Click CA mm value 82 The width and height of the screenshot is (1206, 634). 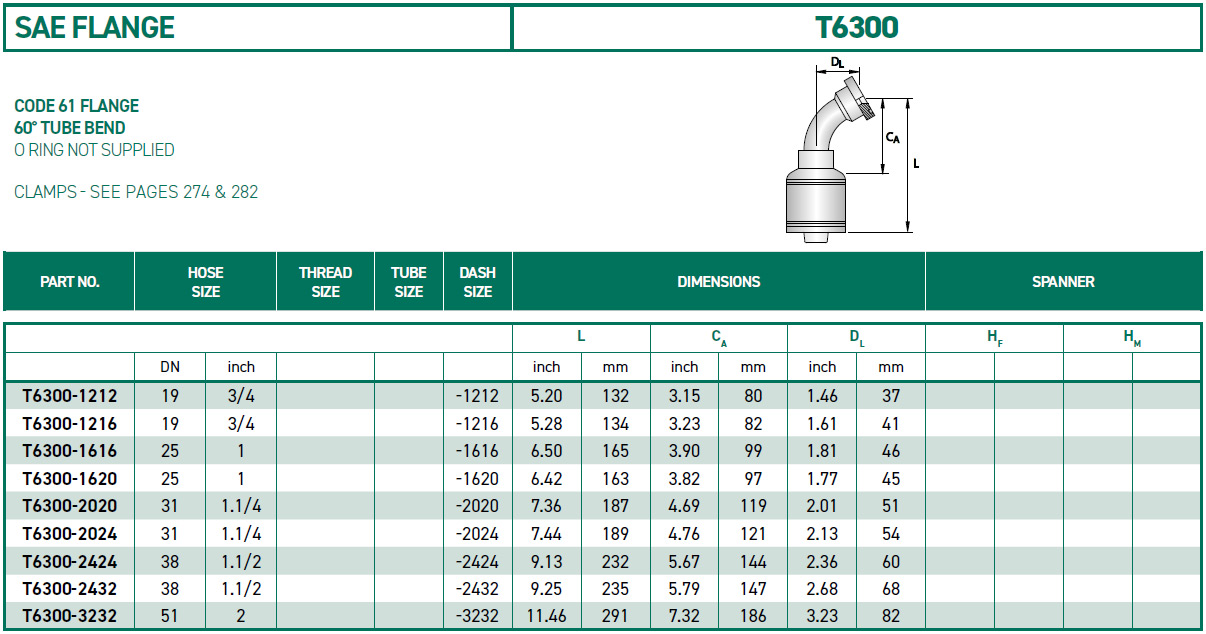[x=753, y=424]
